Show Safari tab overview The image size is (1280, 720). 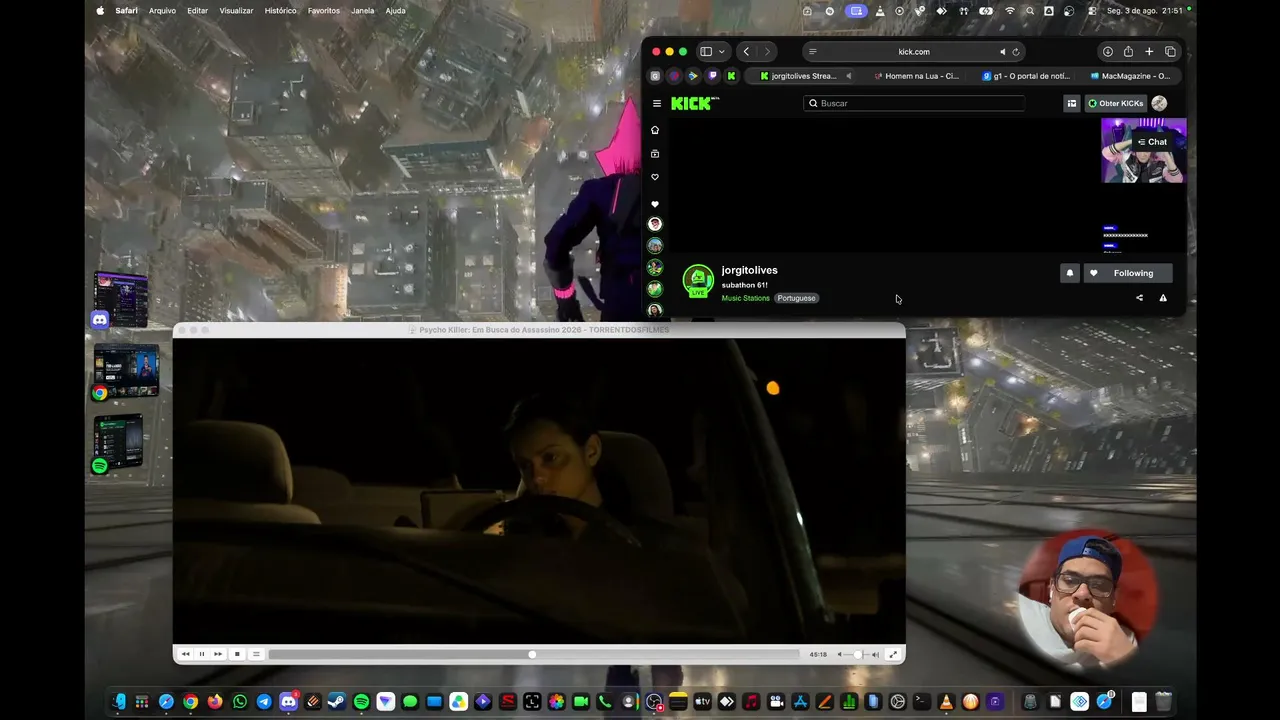pyautogui.click(x=1171, y=52)
